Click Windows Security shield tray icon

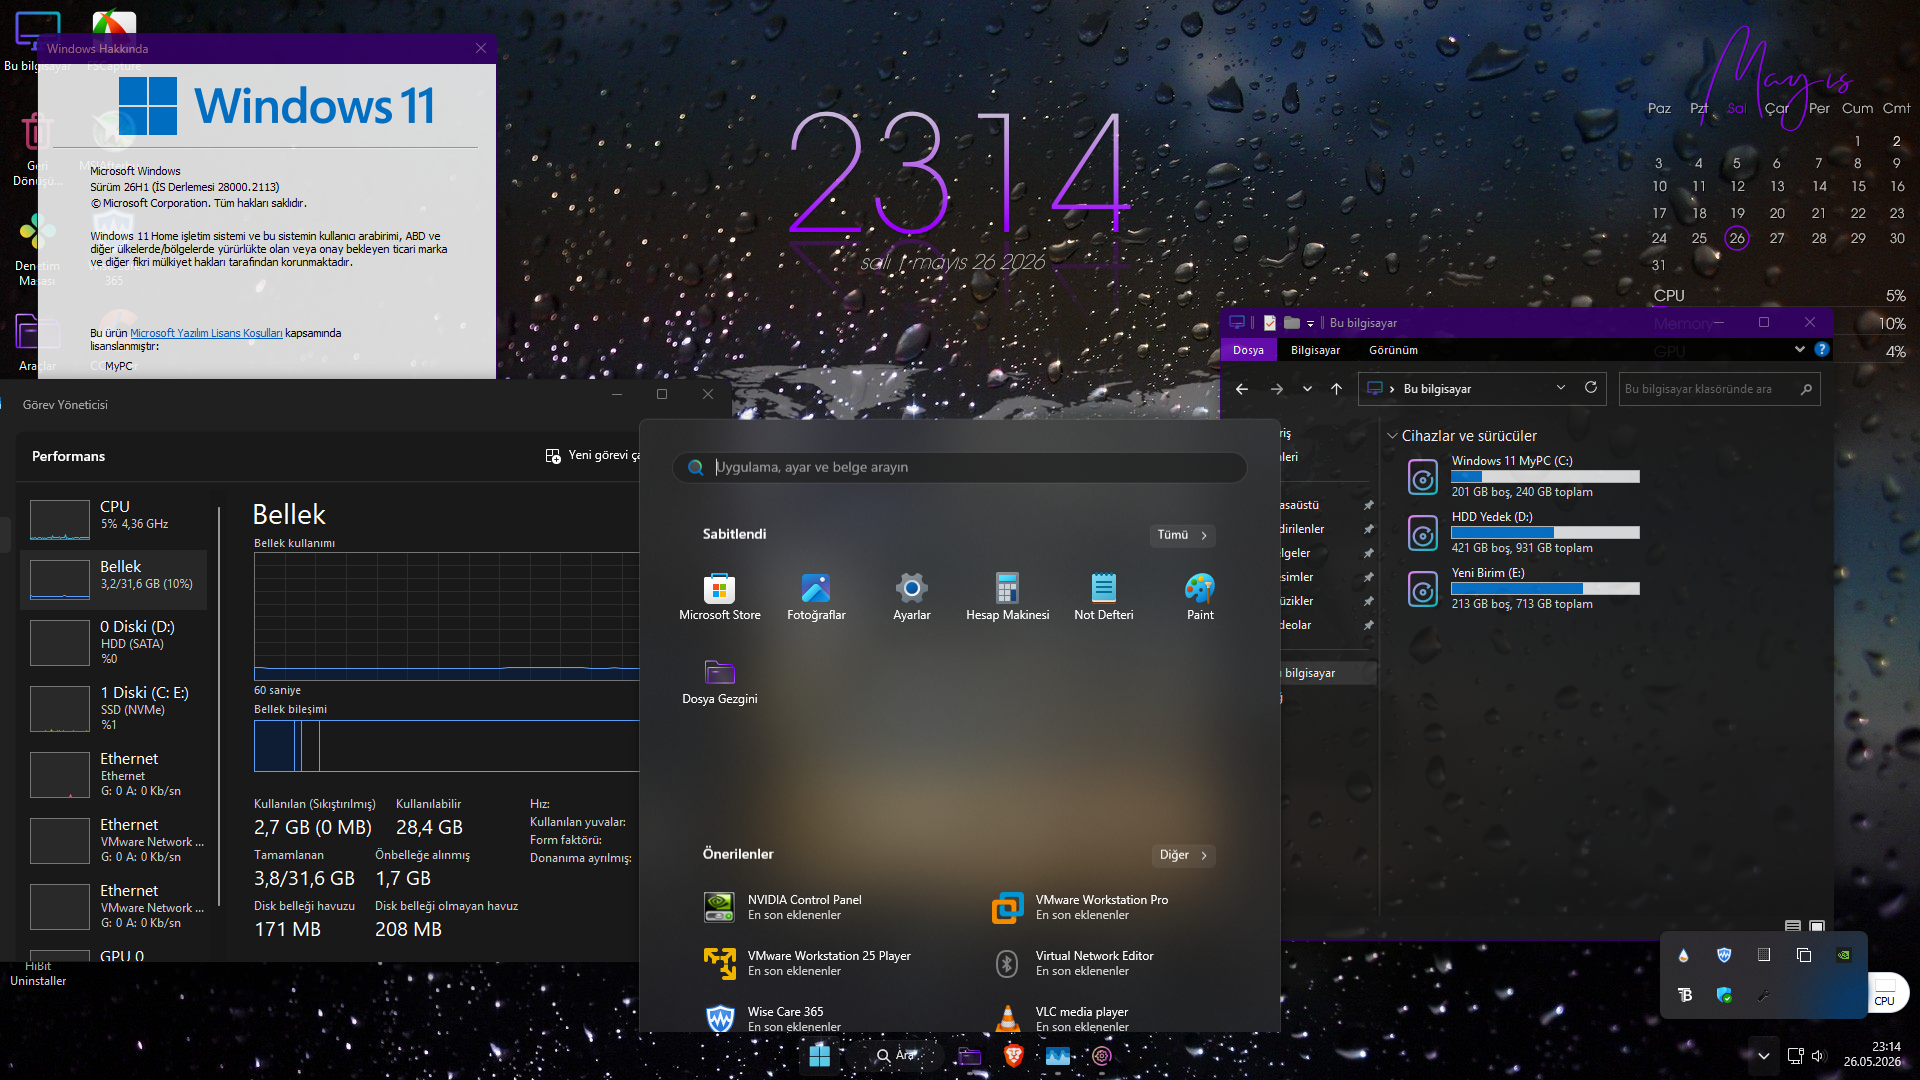tap(1724, 995)
